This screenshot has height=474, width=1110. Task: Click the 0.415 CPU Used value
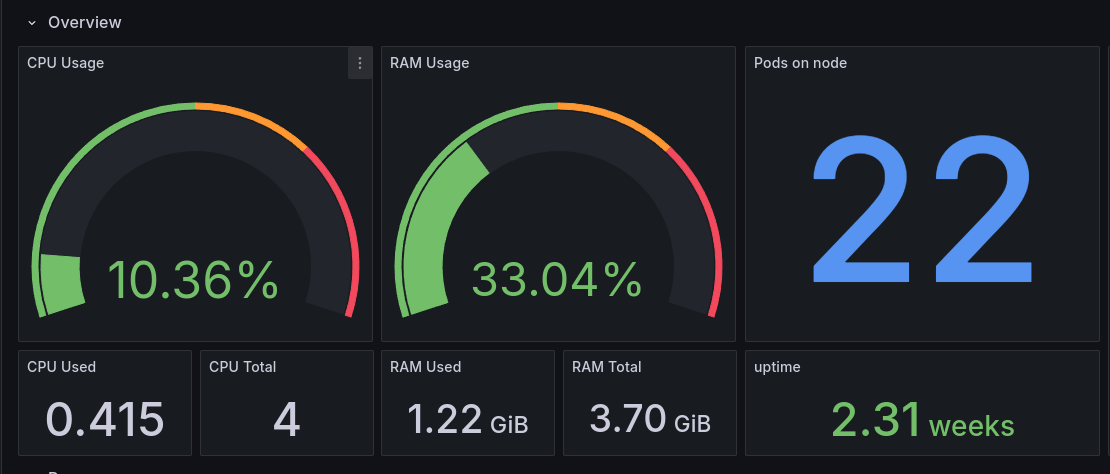[105, 420]
